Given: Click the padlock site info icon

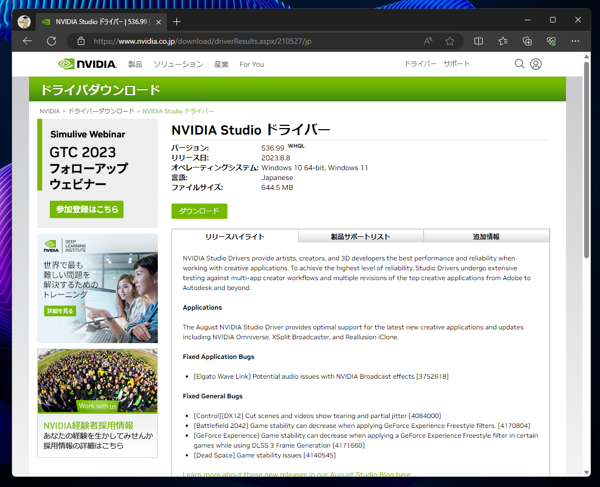Looking at the screenshot, I should tap(81, 41).
